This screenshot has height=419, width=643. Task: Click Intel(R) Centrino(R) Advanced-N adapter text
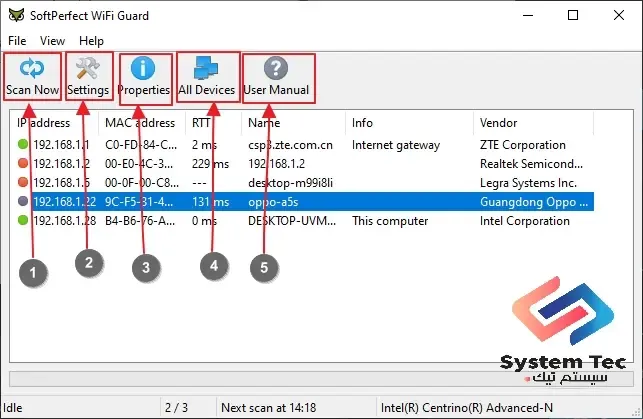pyautogui.click(x=467, y=408)
